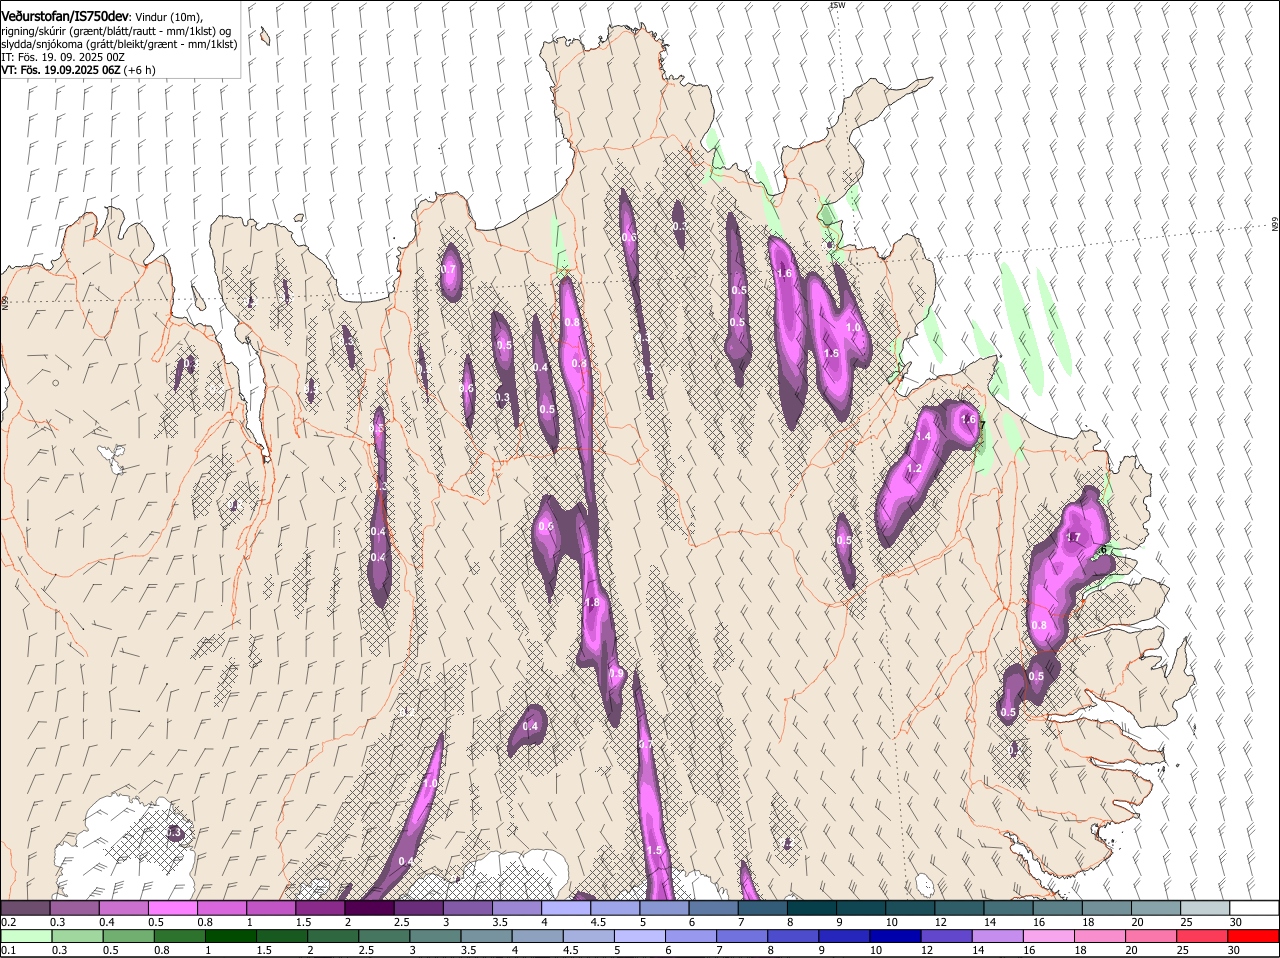Select the bright red swatch above 30 in the lower legend
This screenshot has width=1280, height=958.
pyautogui.click(x=1254, y=936)
